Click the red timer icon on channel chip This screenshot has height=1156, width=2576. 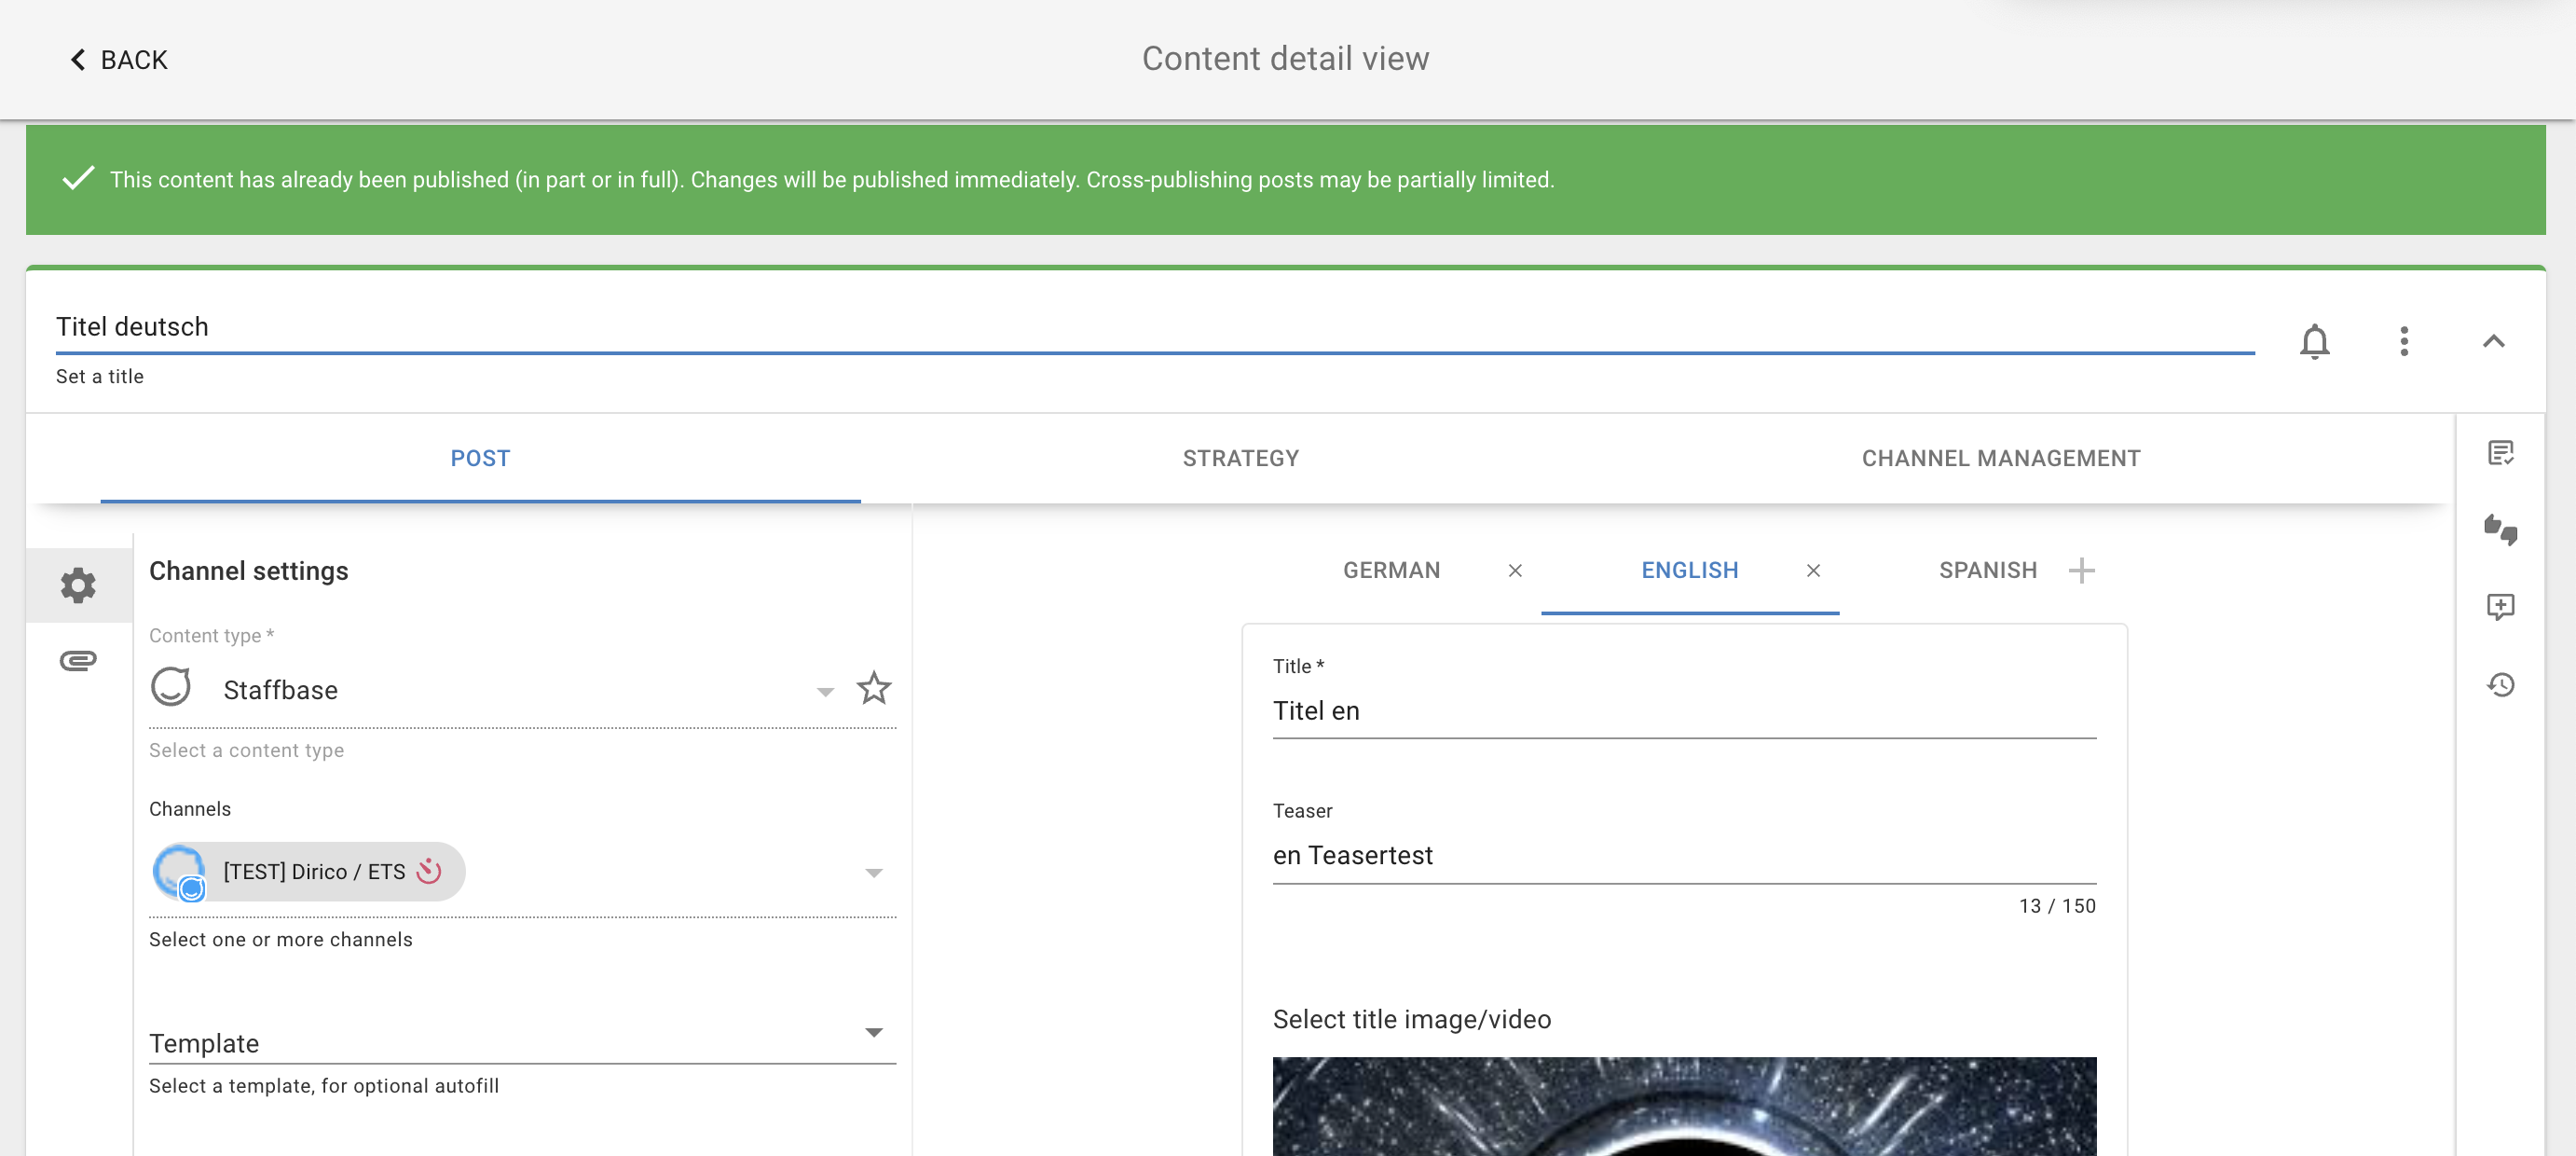pos(429,871)
